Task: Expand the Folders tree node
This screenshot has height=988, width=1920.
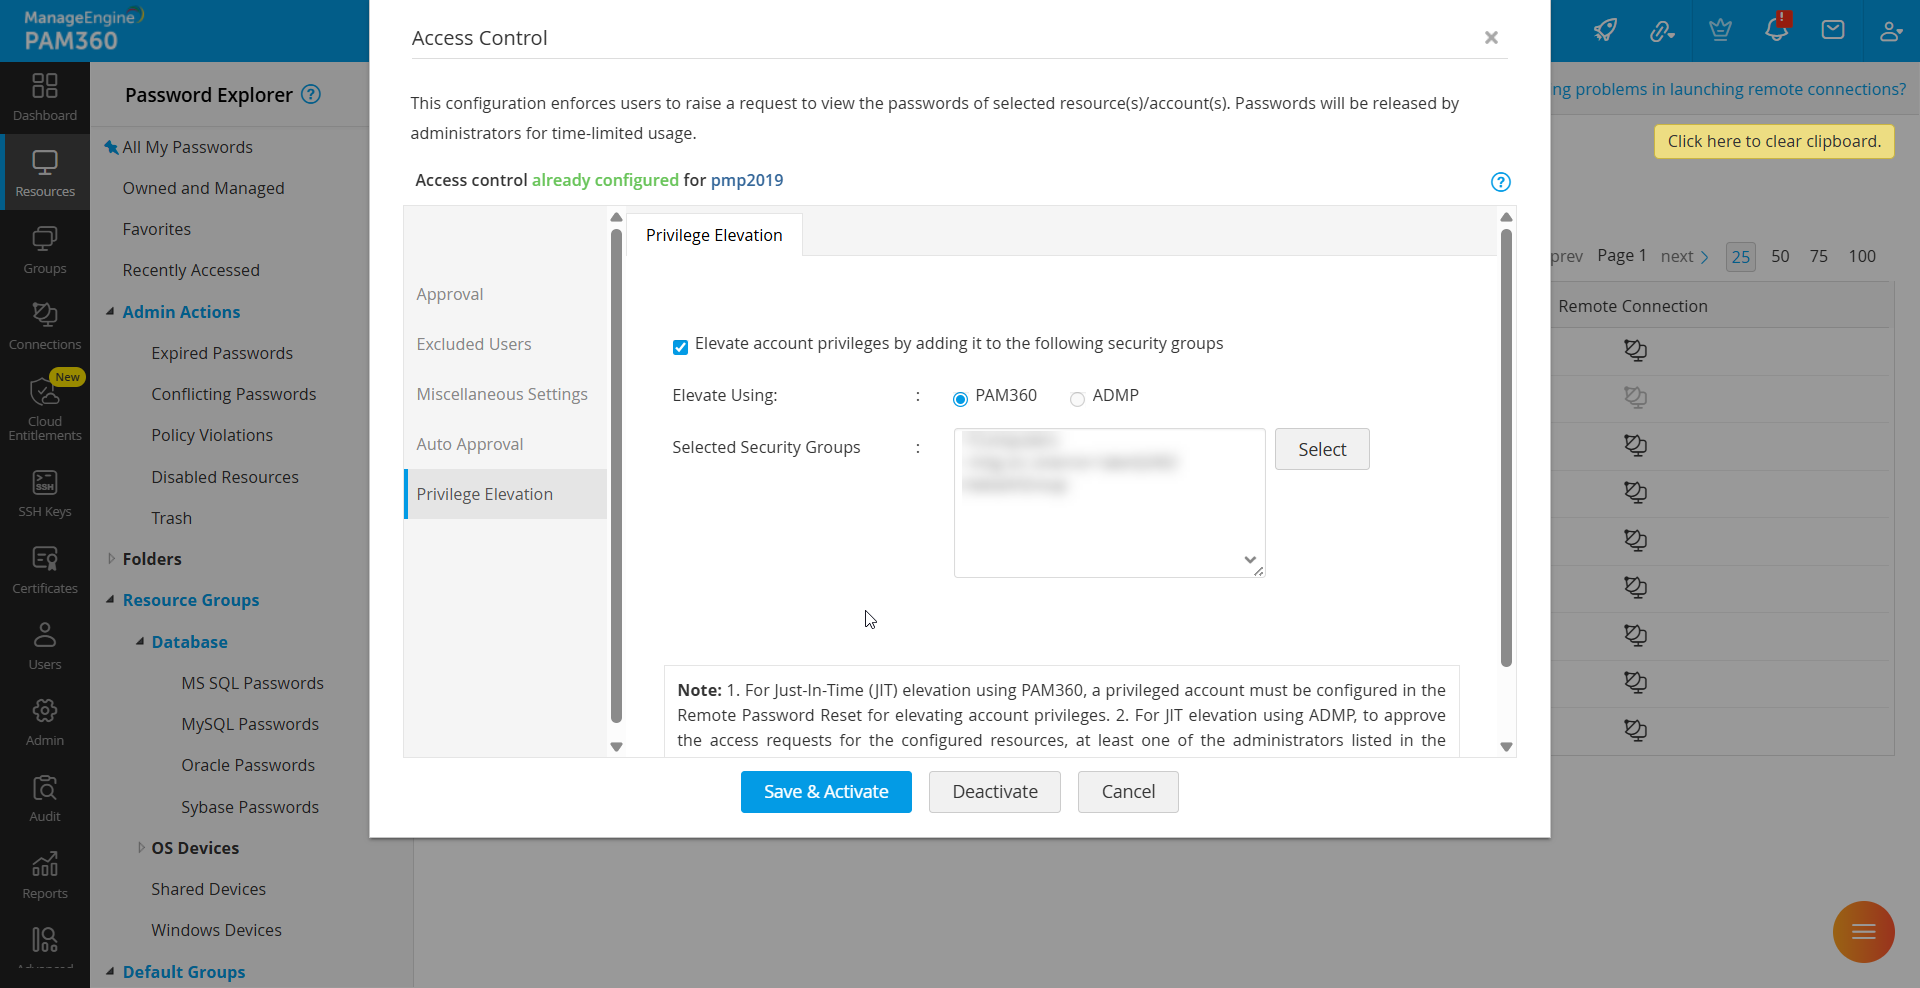Action: (x=110, y=559)
